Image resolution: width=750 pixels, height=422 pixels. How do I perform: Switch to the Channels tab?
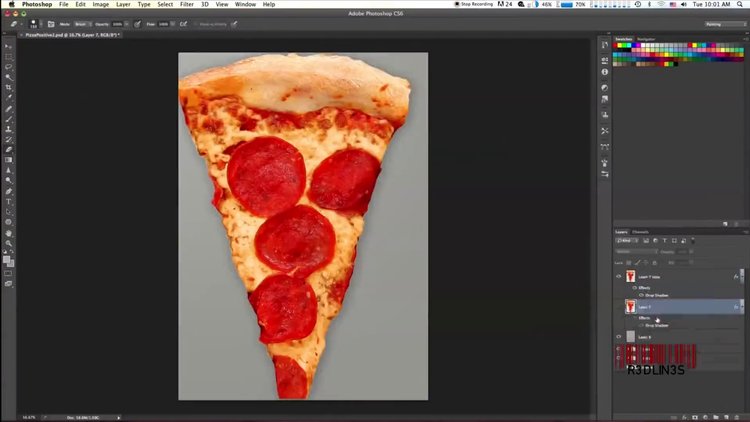640,232
